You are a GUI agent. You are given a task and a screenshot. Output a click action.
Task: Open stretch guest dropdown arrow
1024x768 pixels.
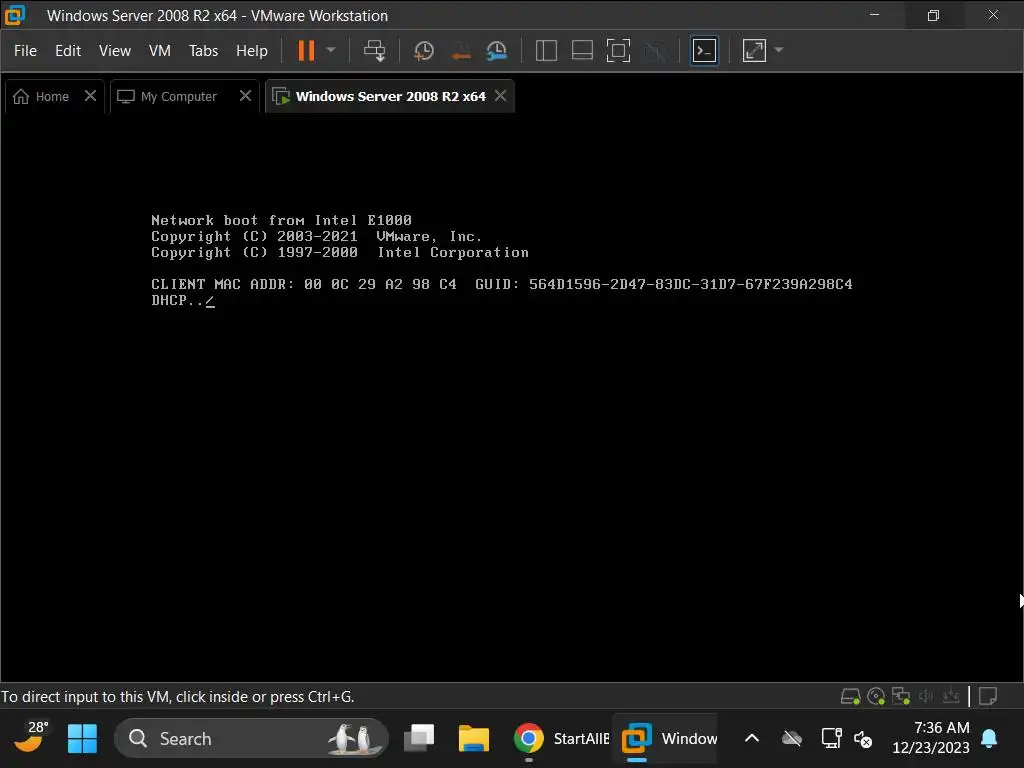(x=778, y=50)
